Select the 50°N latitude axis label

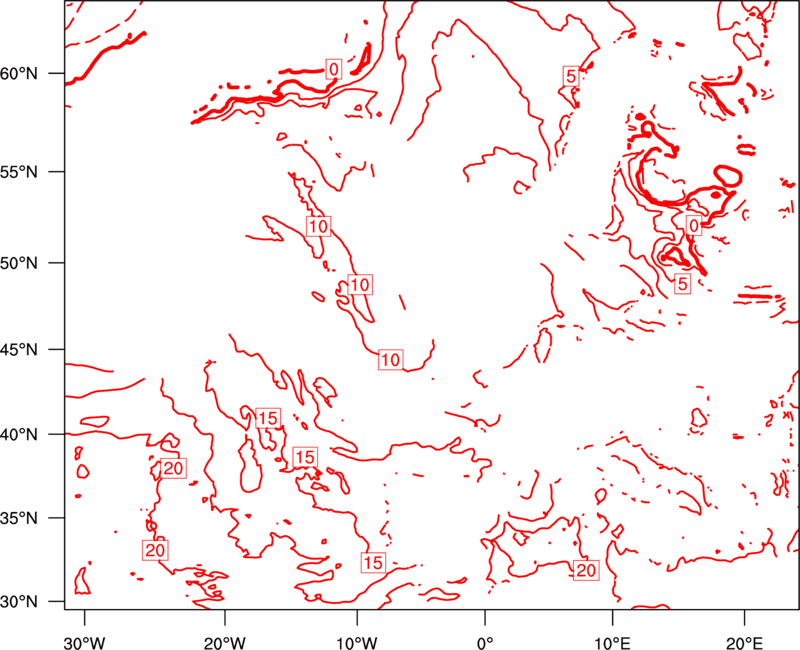(19, 264)
